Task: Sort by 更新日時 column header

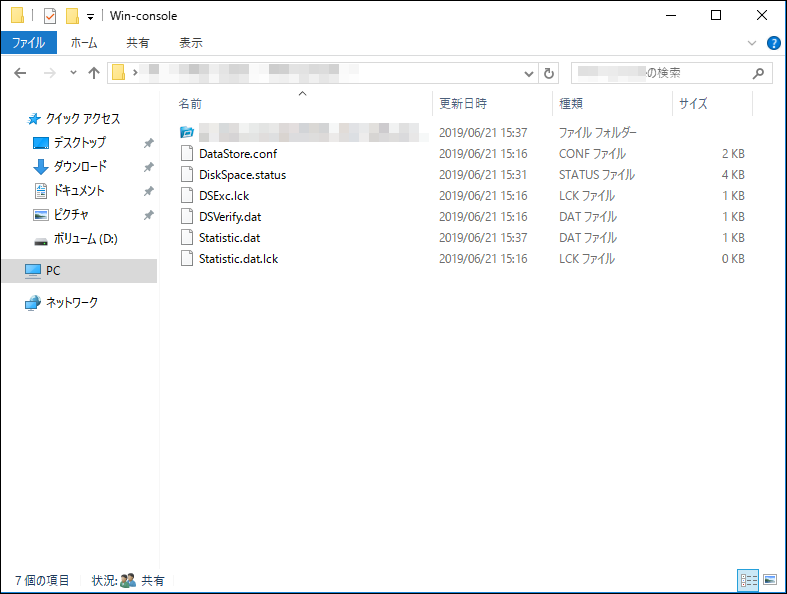Action: (x=463, y=104)
